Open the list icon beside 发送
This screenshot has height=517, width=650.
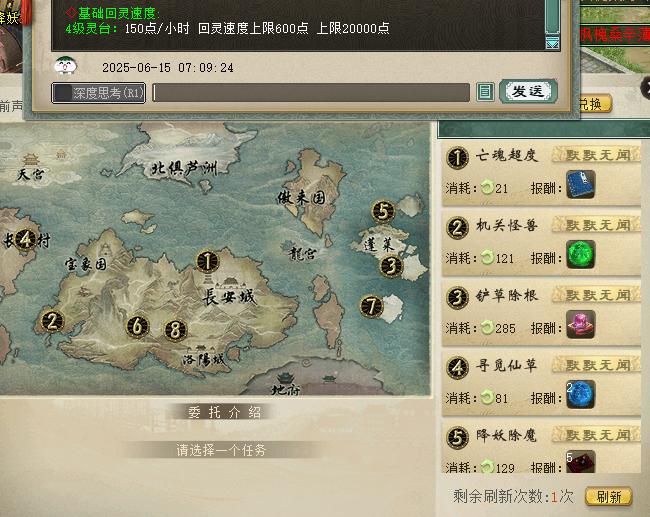tap(485, 92)
